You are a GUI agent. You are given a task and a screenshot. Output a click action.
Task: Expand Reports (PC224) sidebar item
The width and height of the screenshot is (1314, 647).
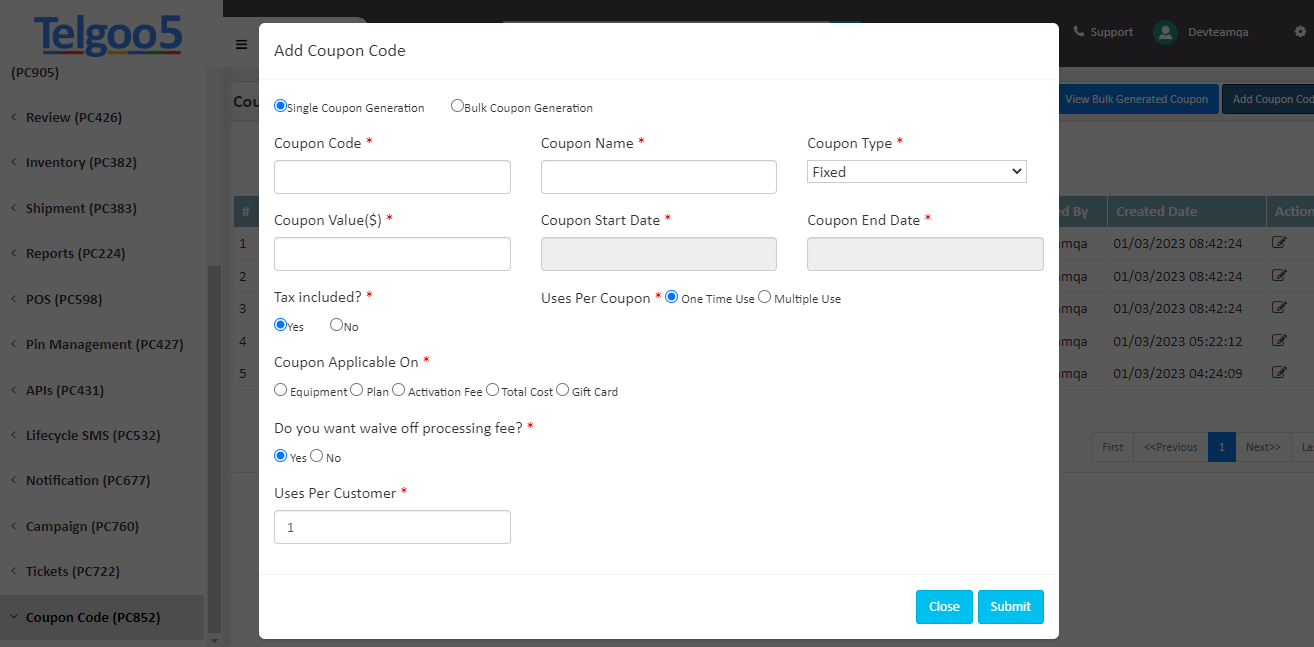tap(75, 253)
